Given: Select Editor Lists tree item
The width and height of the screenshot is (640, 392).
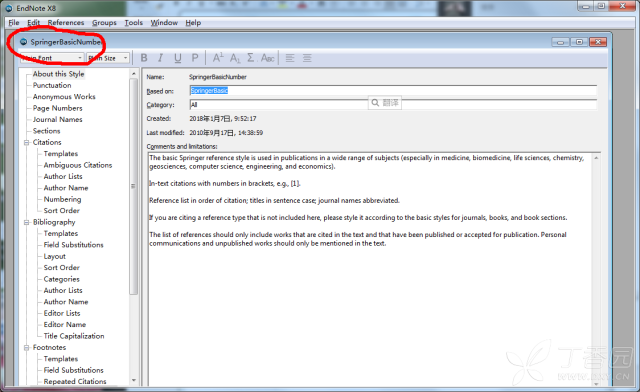Looking at the screenshot, I should [x=62, y=314].
